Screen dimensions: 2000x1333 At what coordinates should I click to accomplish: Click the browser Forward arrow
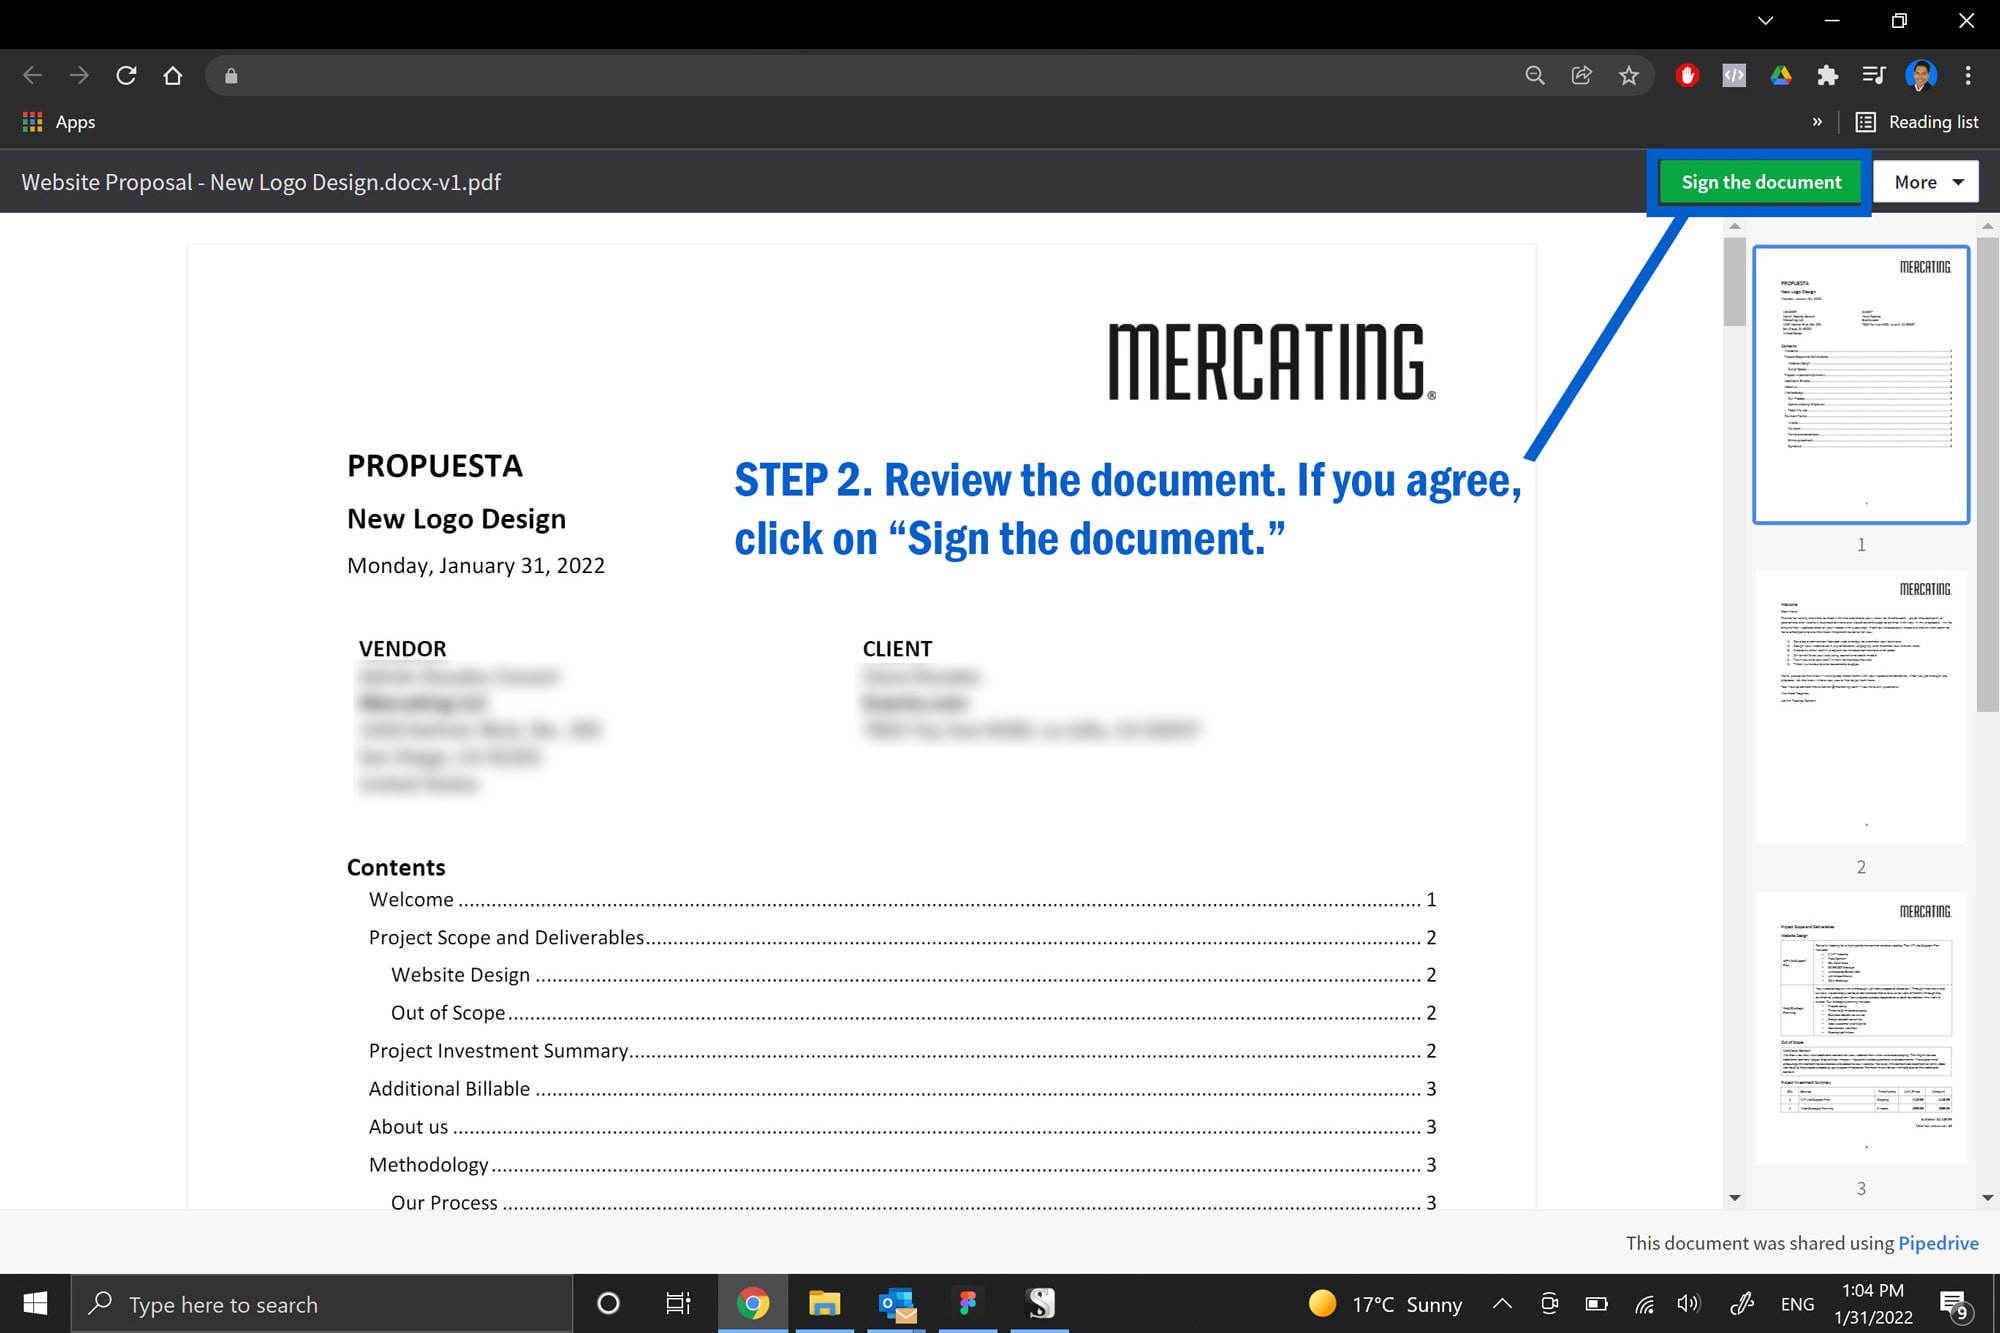pyautogui.click(x=79, y=75)
